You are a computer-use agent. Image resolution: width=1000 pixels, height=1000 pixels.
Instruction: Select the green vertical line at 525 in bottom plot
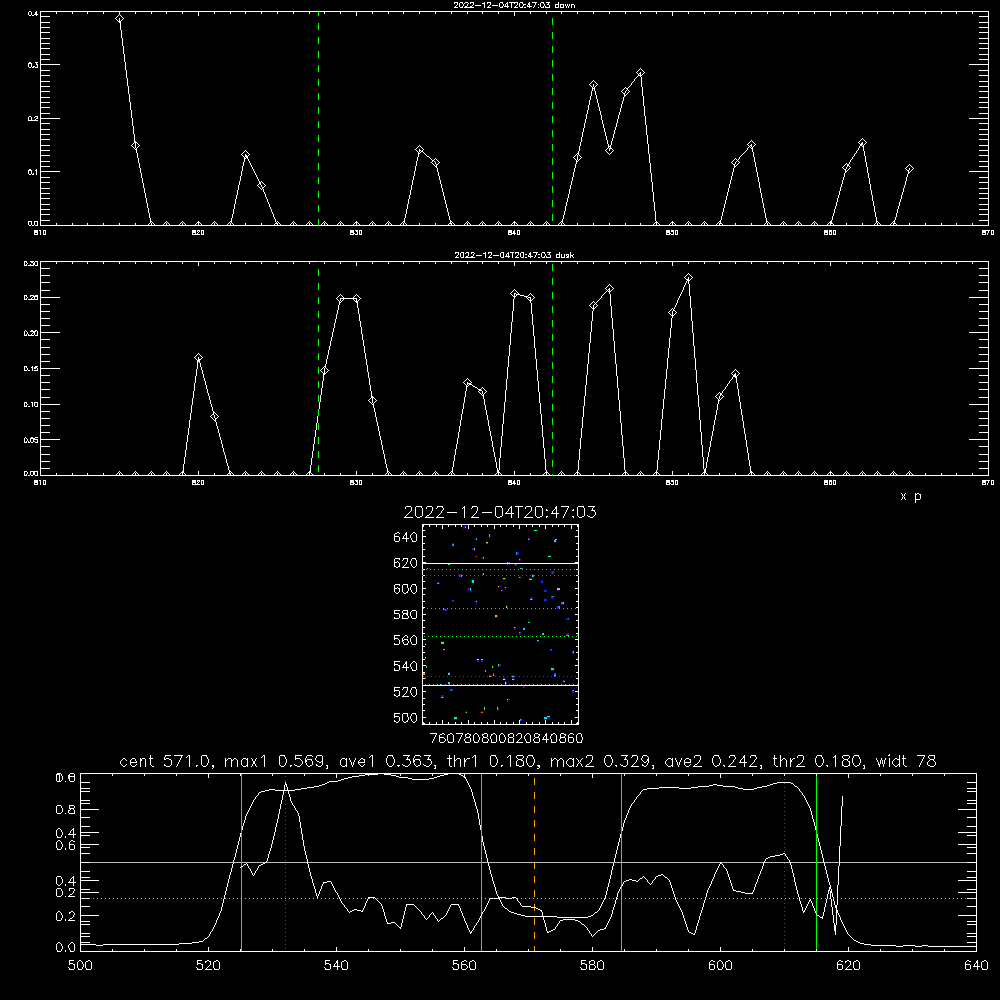[x=242, y=861]
